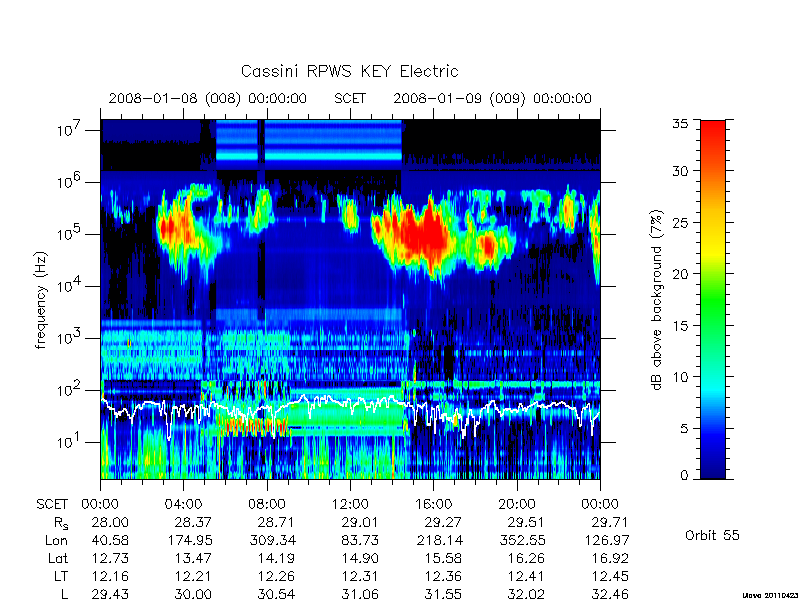The height and width of the screenshot is (600, 800).
Task: Click the color bar tick label "20"
Action: [x=680, y=274]
